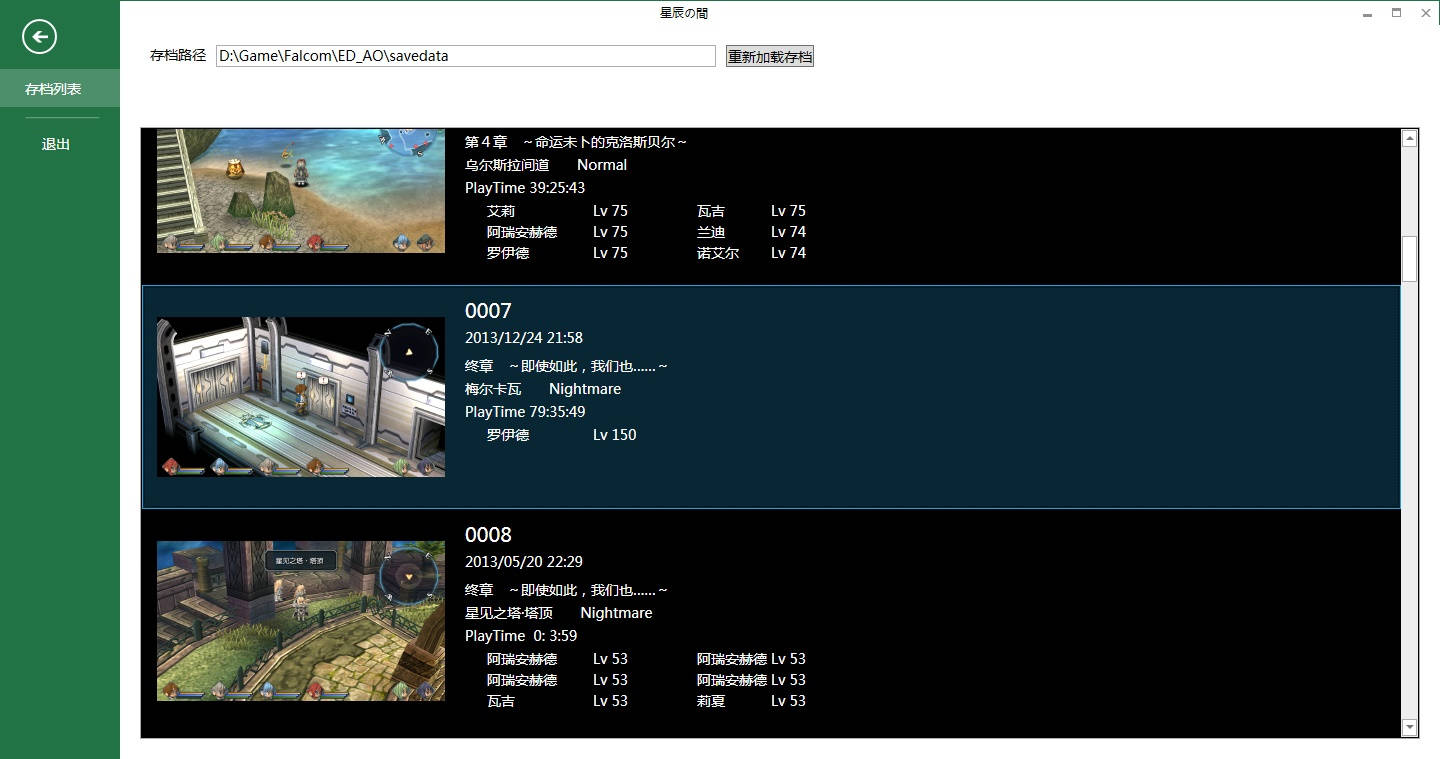Click date 2013/12/24 21:58
This screenshot has width=1440, height=759.
pos(524,338)
